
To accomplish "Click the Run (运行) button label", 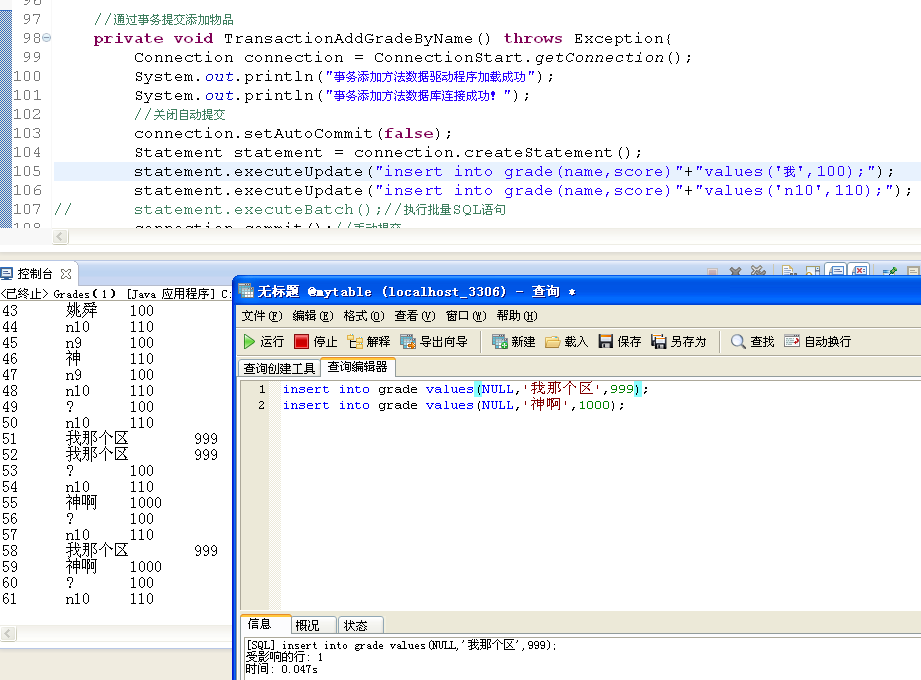I will coord(272,342).
